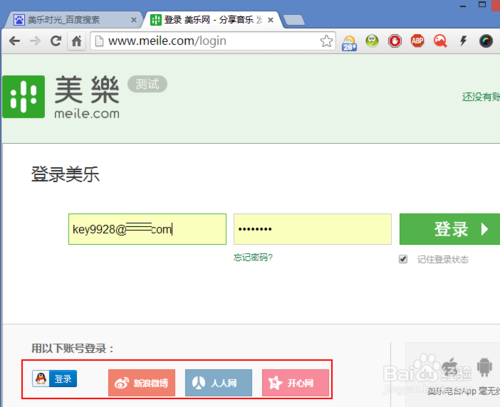Viewport: 500px width, 407px height.
Task: Click the address bar showing www.meile.com/login
Action: tap(213, 41)
